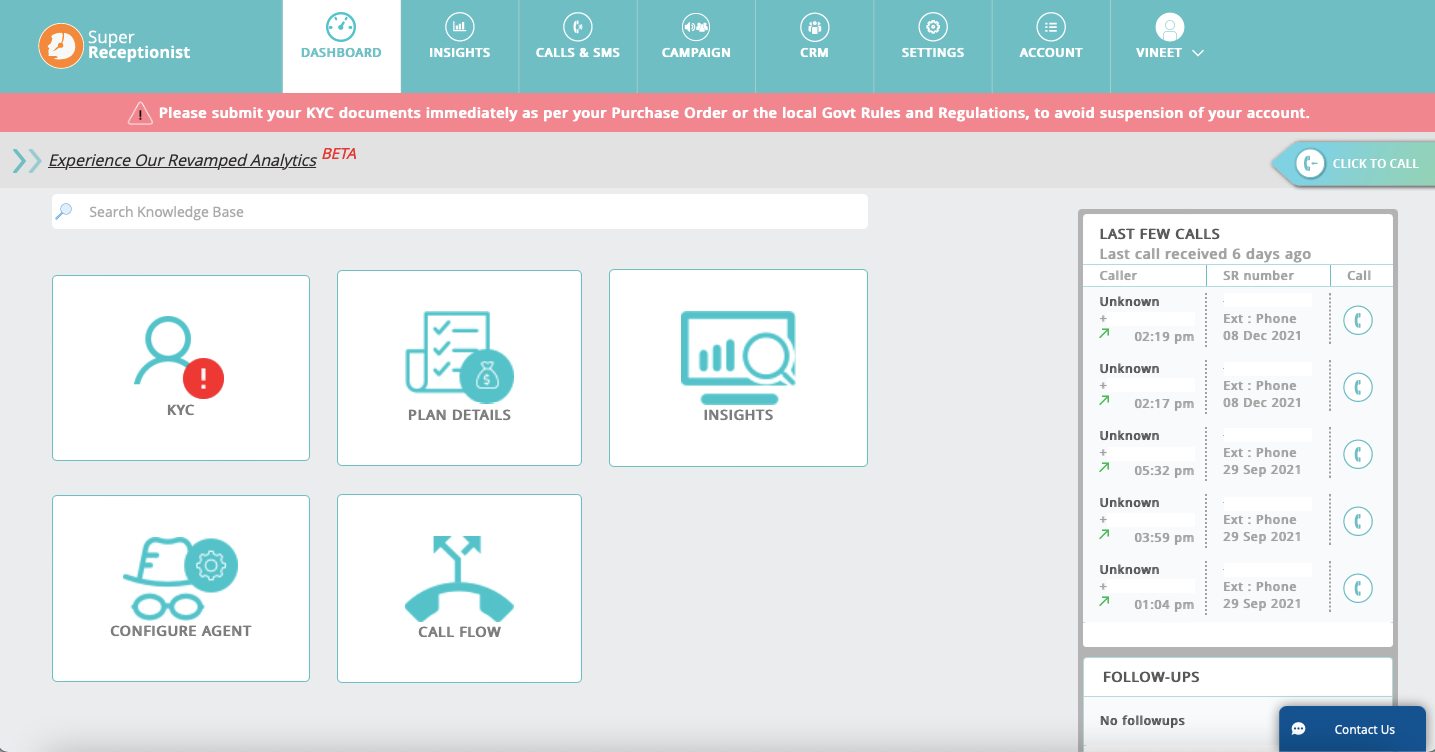Expand the Revamped Analytics chevron arrows
Viewport: 1435px width, 752px height.
point(24,159)
